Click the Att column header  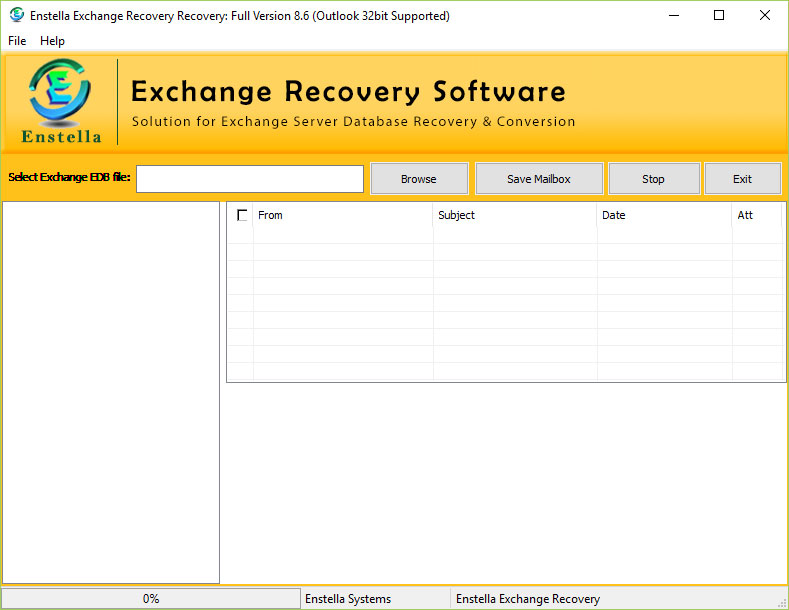click(757, 215)
